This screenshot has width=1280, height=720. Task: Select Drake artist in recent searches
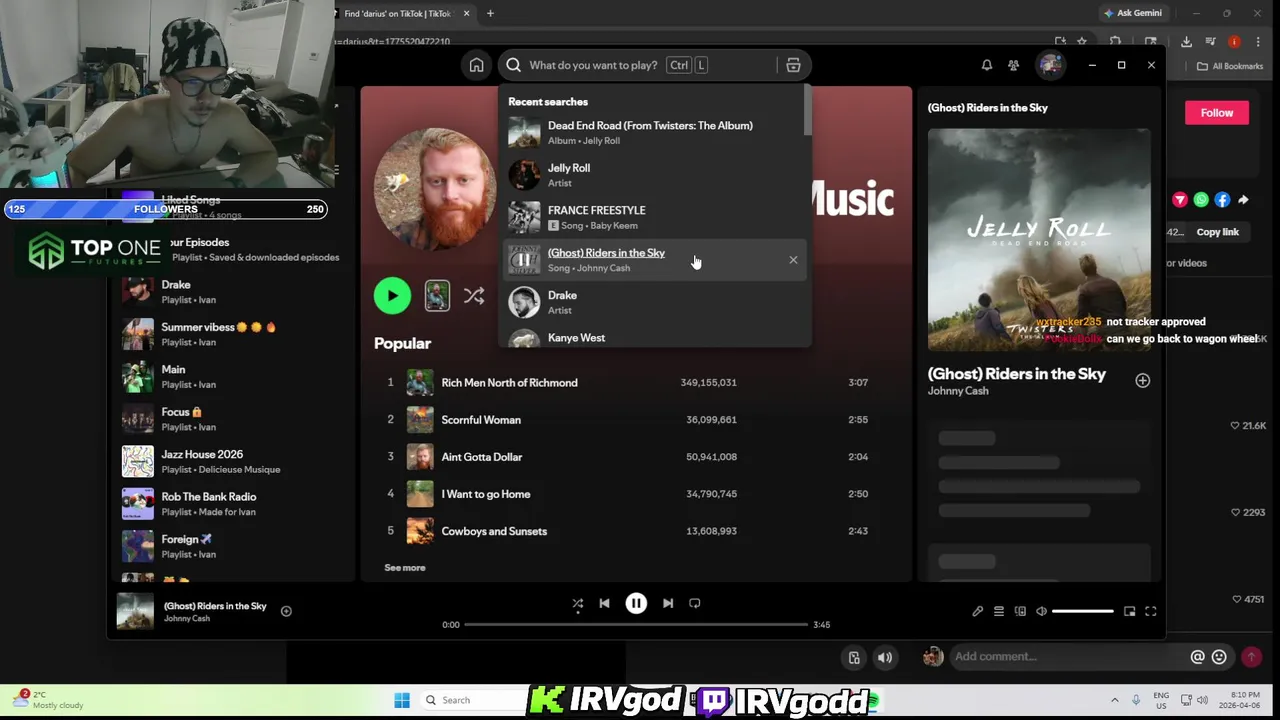pyautogui.click(x=653, y=302)
